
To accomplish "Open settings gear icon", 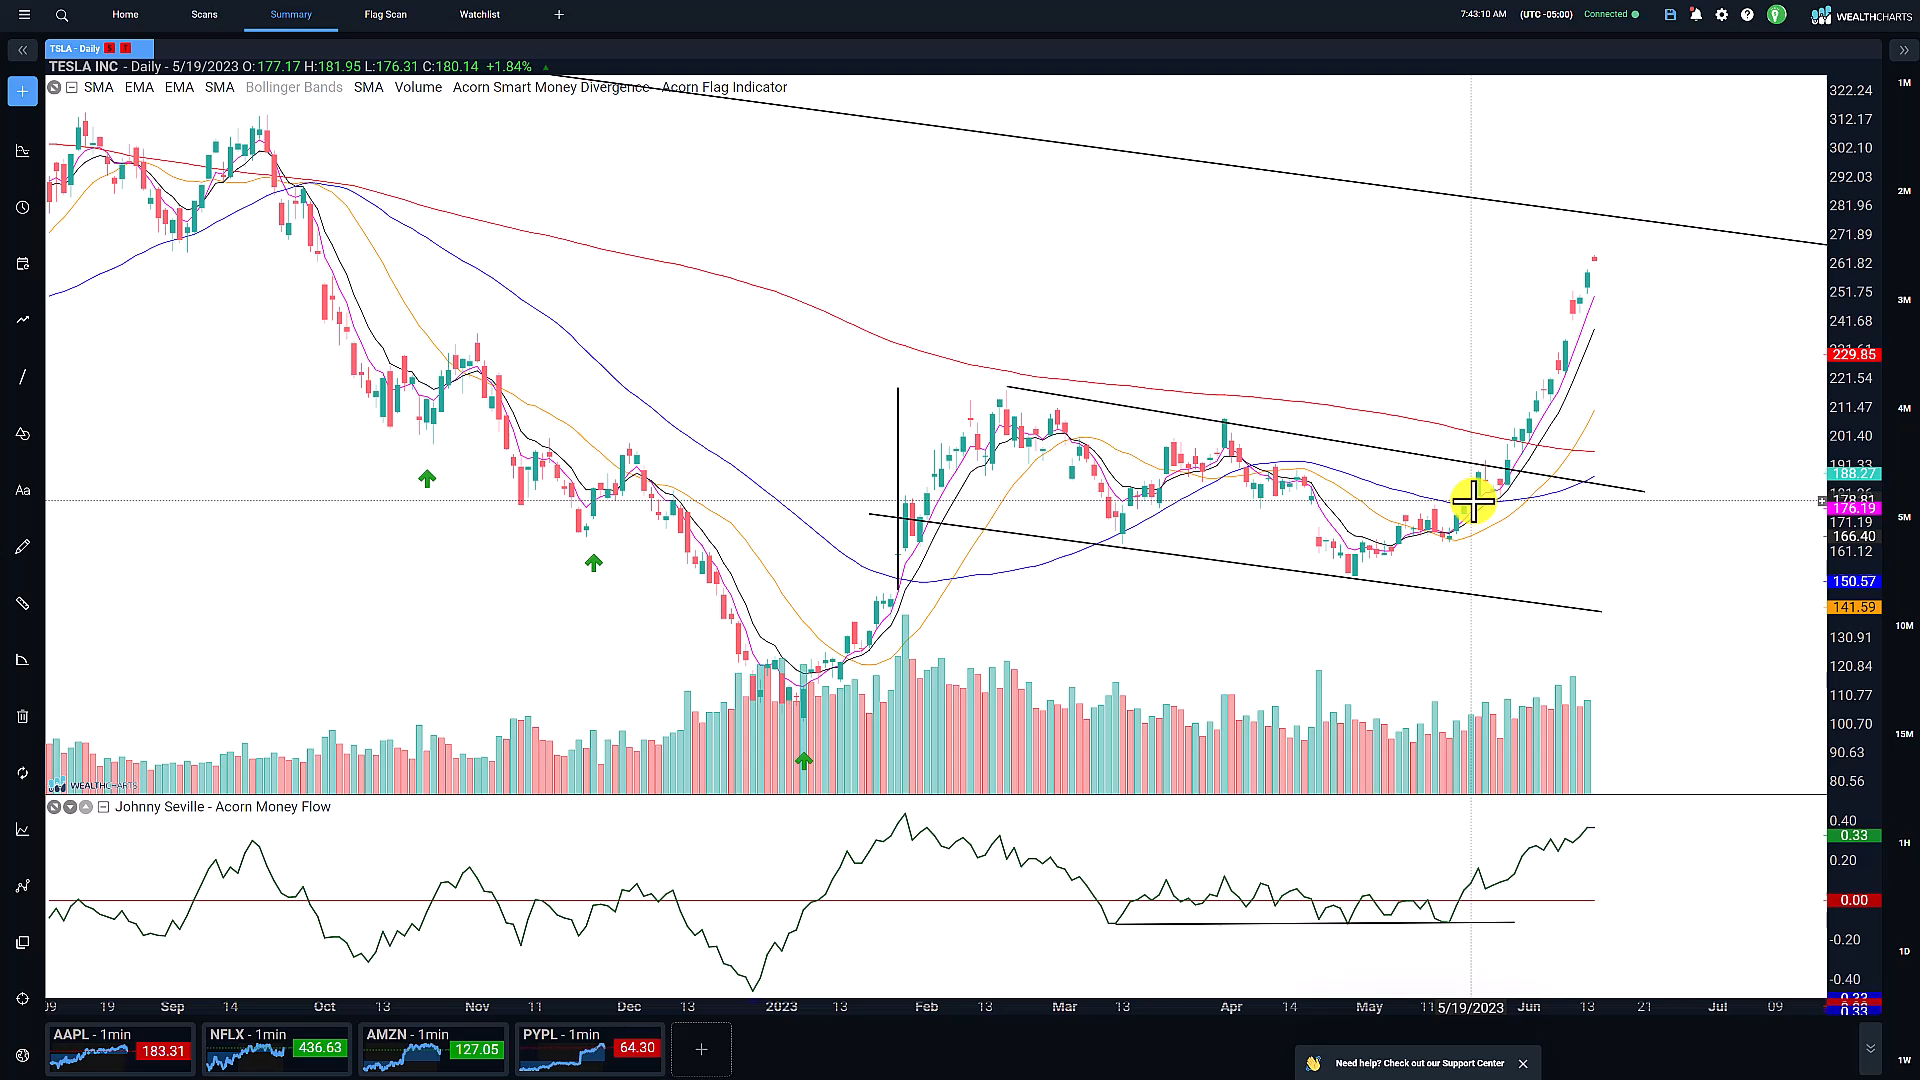I will coord(1721,15).
